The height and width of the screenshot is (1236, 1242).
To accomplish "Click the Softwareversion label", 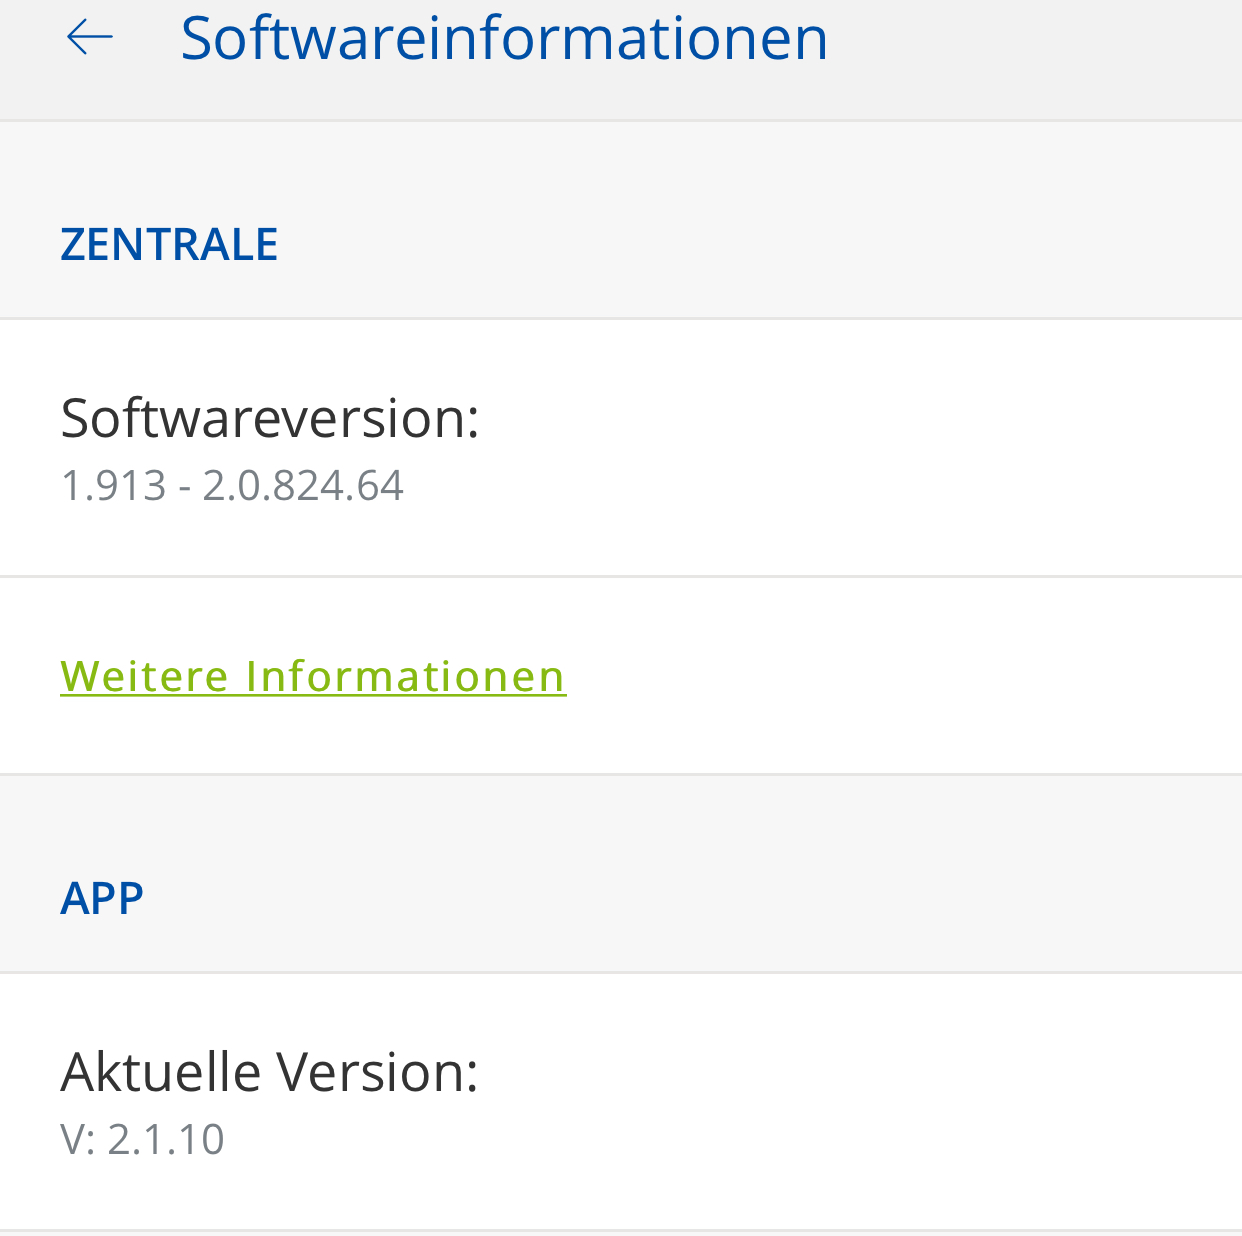I will point(270,417).
